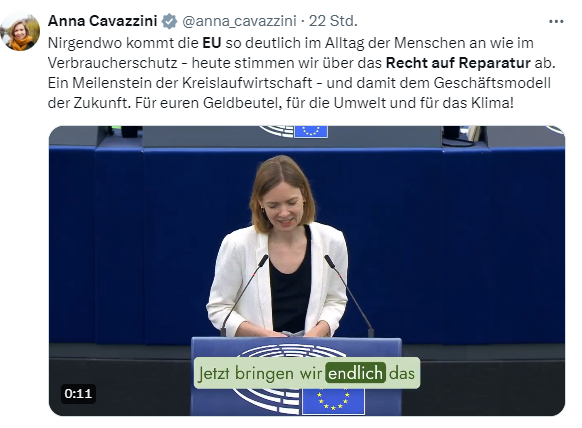
Task: Click the 0:11 video duration badge
Action: [x=78, y=393]
